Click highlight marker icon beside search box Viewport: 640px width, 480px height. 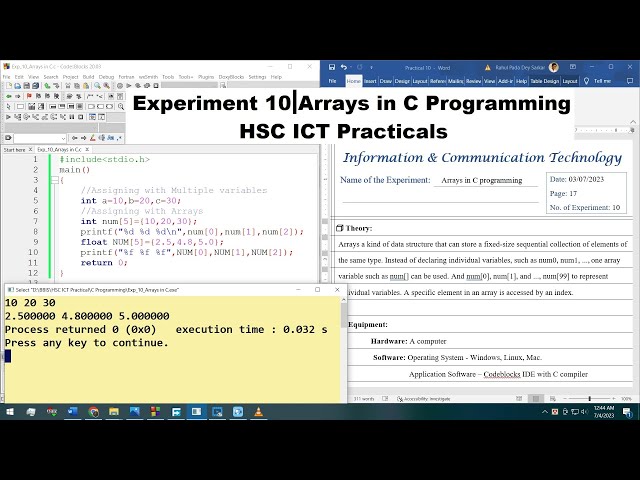click(x=93, y=138)
